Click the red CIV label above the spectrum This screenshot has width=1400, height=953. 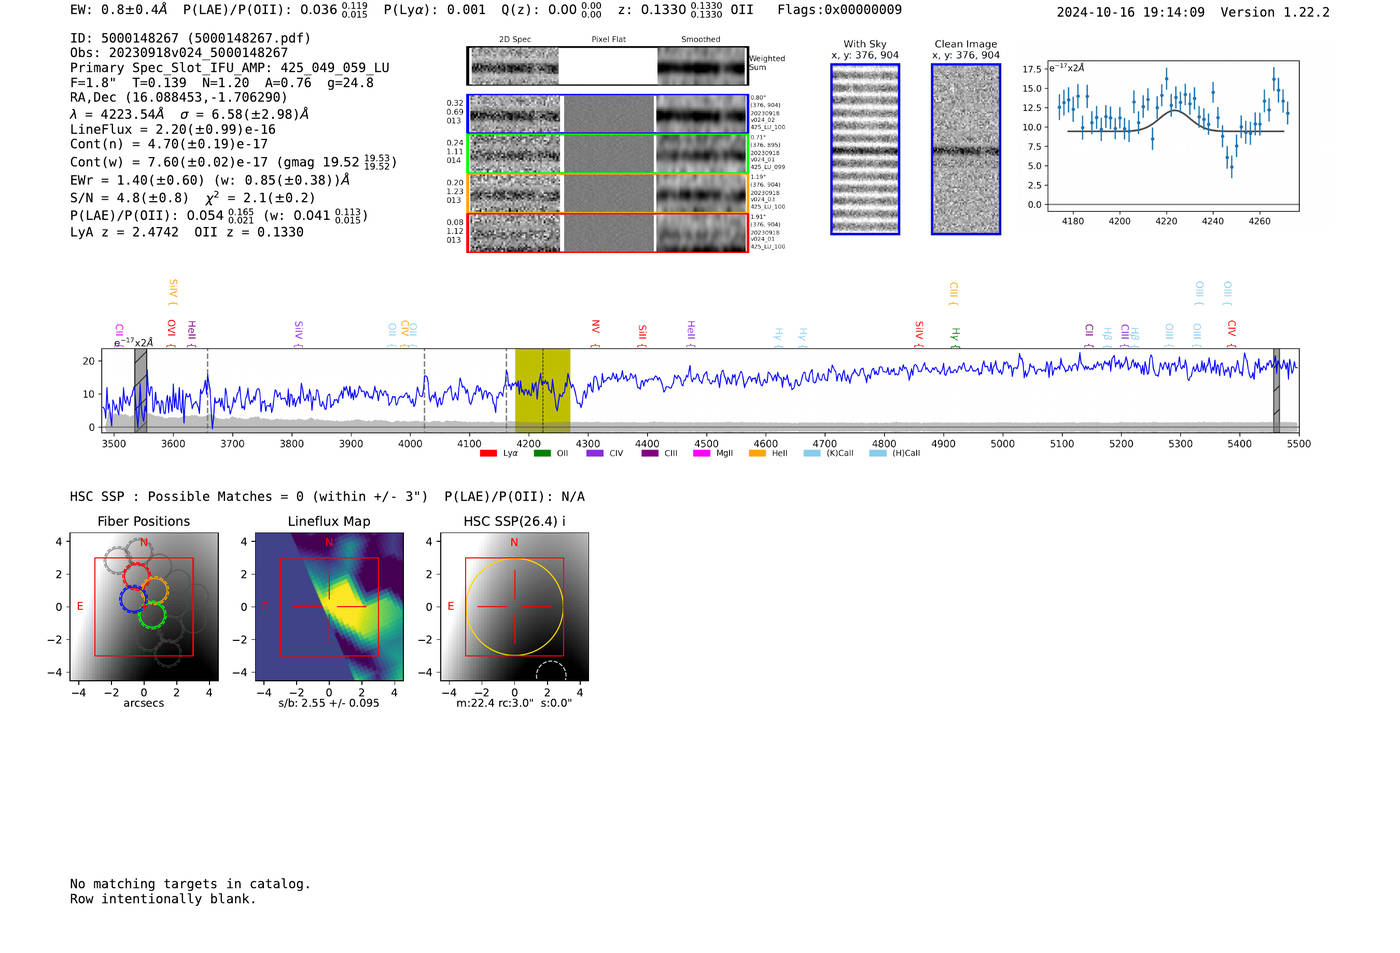pyautogui.click(x=1232, y=329)
